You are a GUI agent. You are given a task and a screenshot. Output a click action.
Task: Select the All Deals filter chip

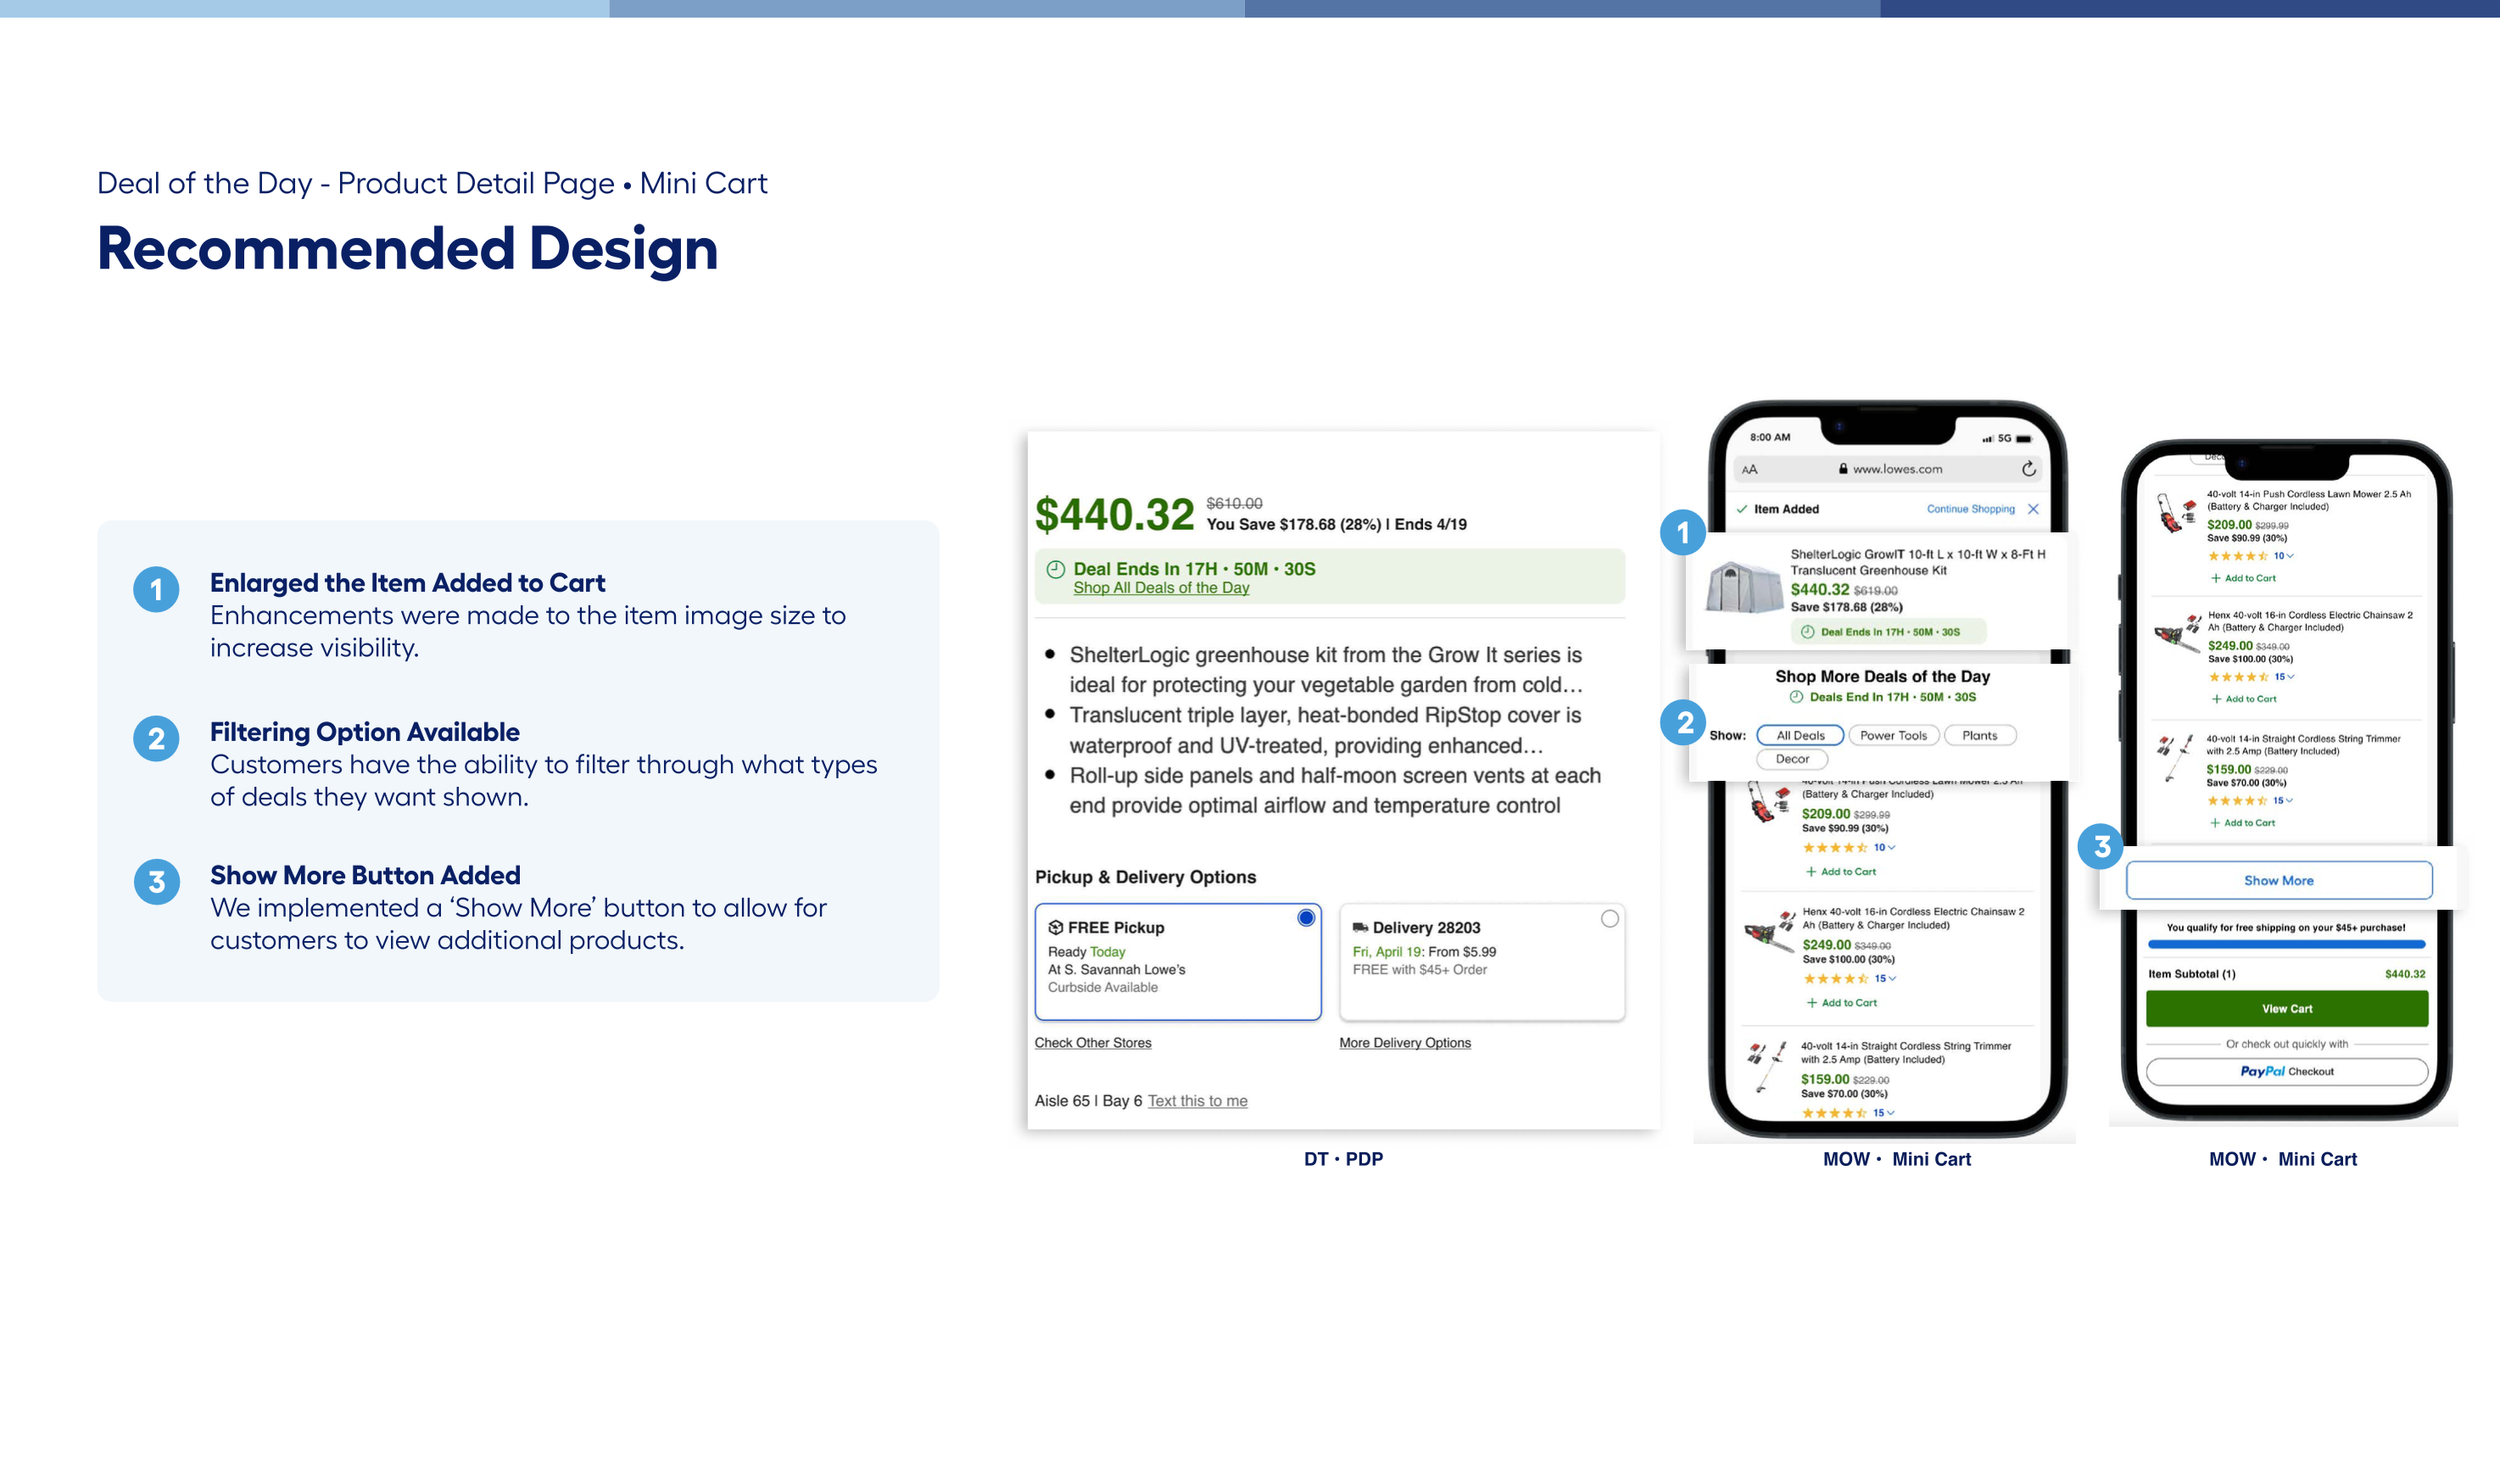[1800, 735]
